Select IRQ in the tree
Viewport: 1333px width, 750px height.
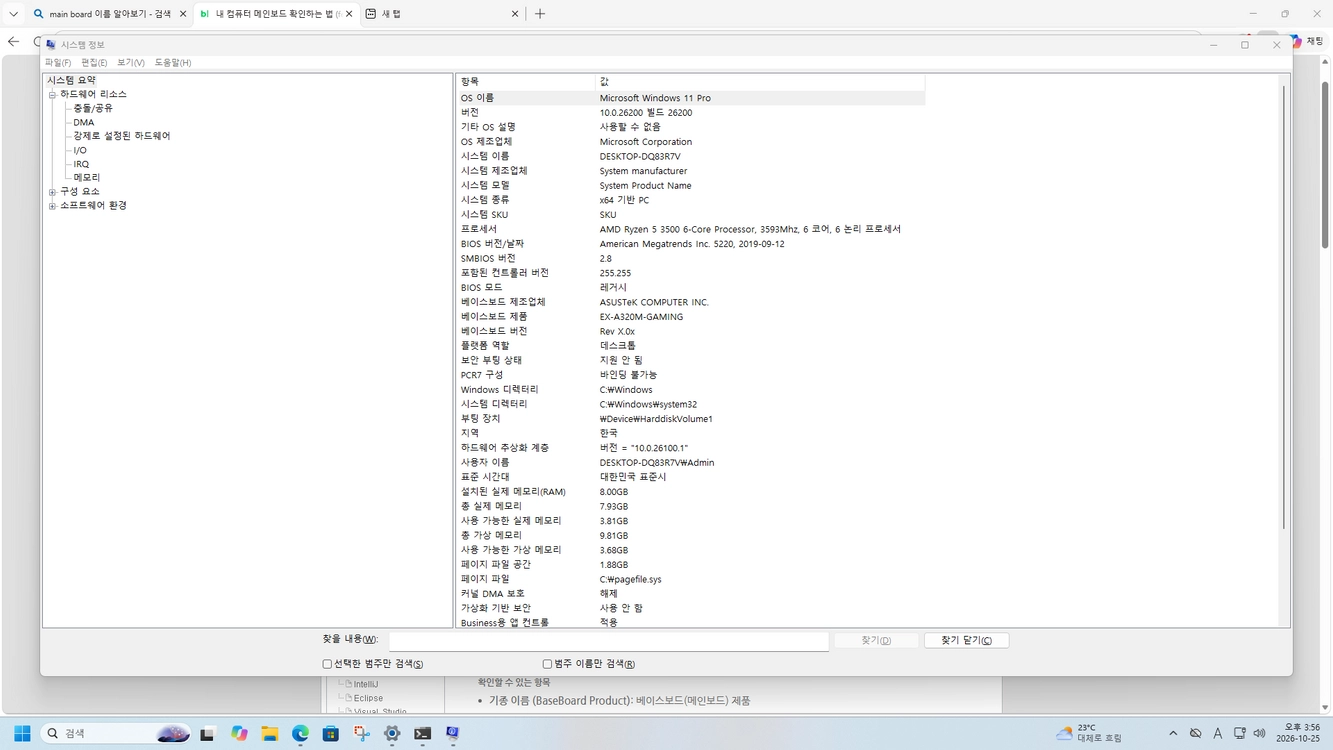tap(81, 164)
